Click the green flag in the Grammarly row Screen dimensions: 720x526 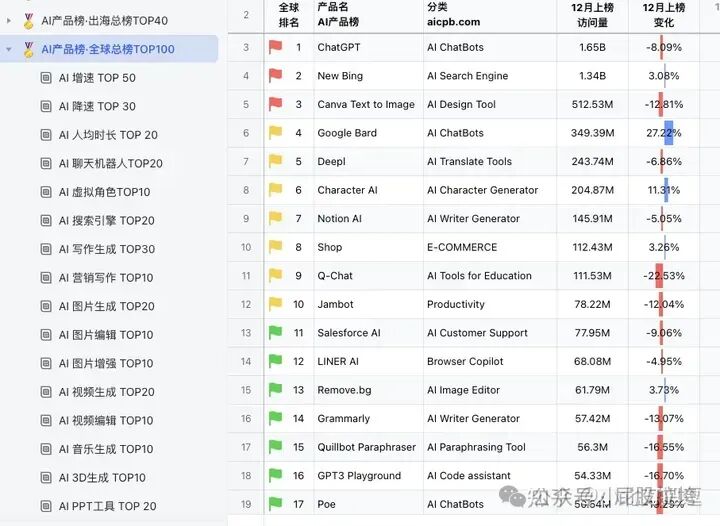pyautogui.click(x=276, y=418)
